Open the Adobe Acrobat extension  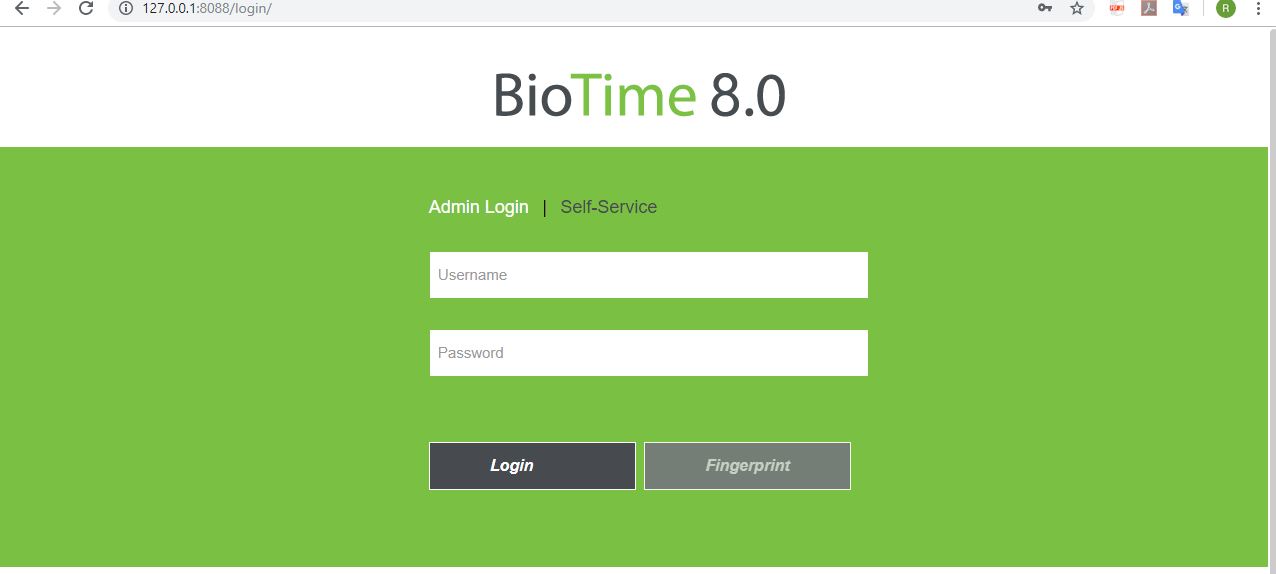pyautogui.click(x=1149, y=8)
